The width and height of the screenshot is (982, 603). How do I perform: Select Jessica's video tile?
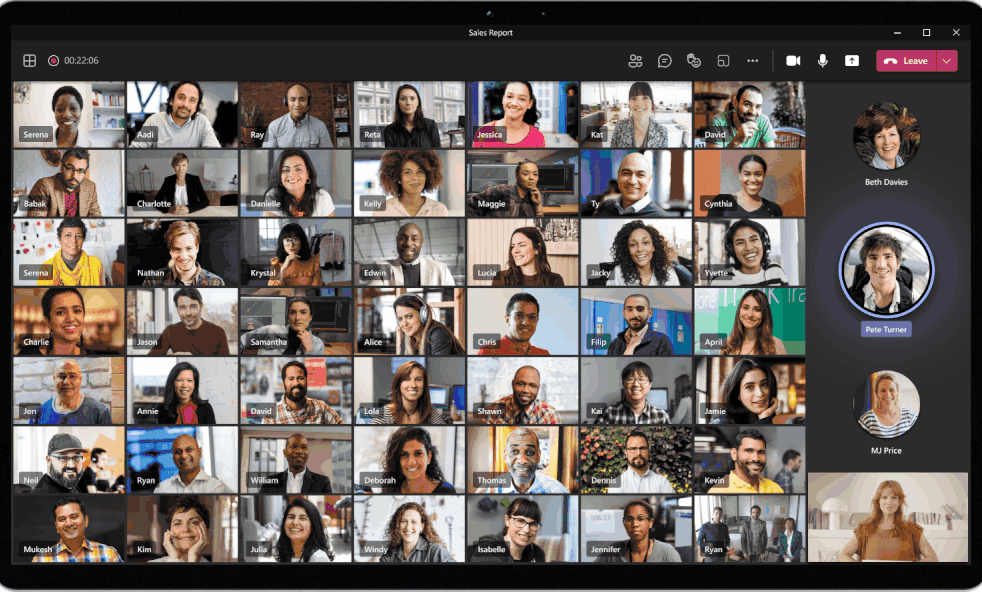[x=522, y=114]
